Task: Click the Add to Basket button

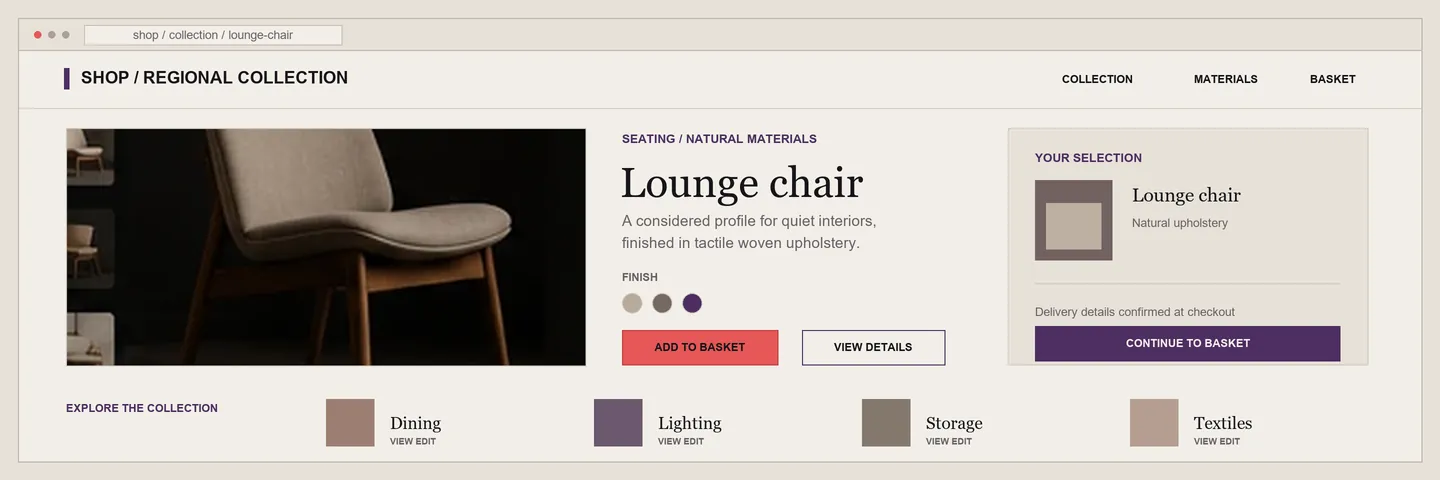Action: 700,347
